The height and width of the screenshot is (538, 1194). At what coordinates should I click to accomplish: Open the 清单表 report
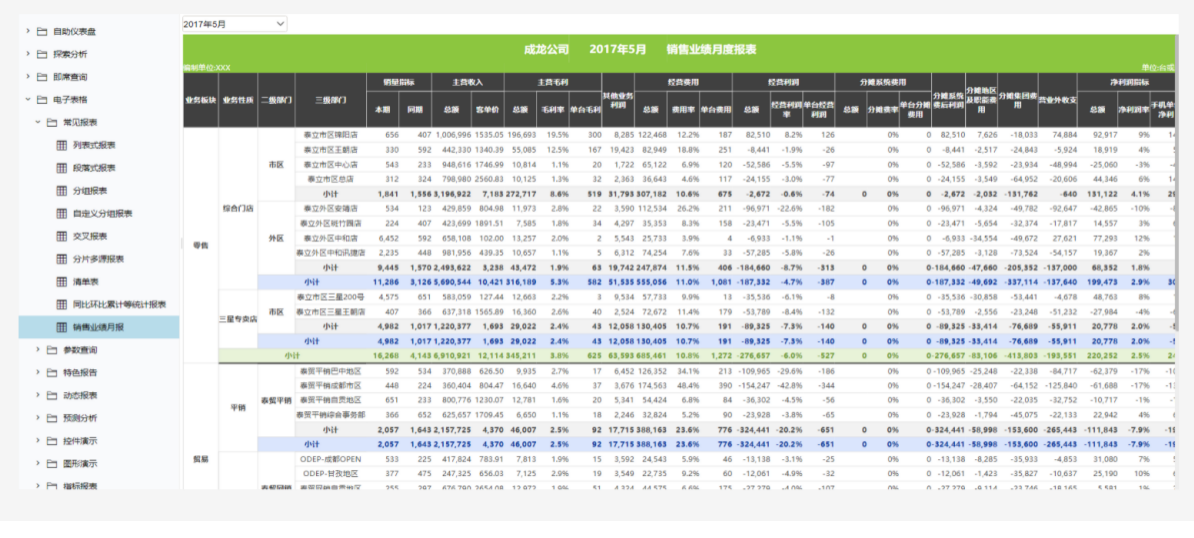[86, 282]
